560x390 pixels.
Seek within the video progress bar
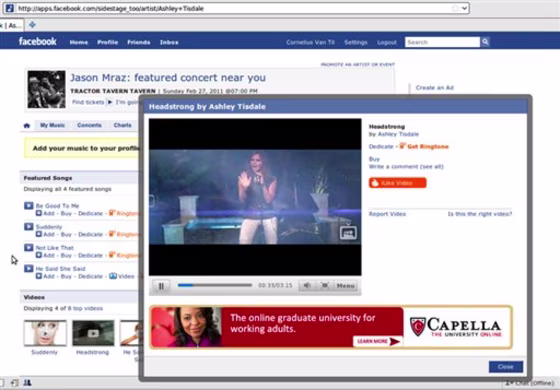click(215, 285)
